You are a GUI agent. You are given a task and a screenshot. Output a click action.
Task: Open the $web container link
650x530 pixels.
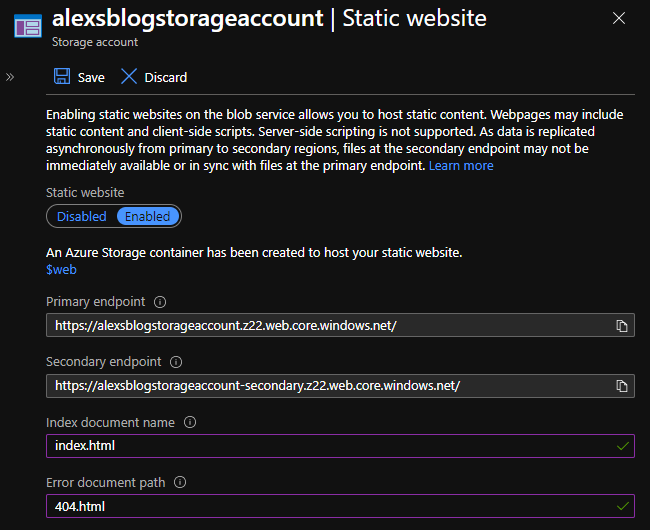pyautogui.click(x=61, y=269)
